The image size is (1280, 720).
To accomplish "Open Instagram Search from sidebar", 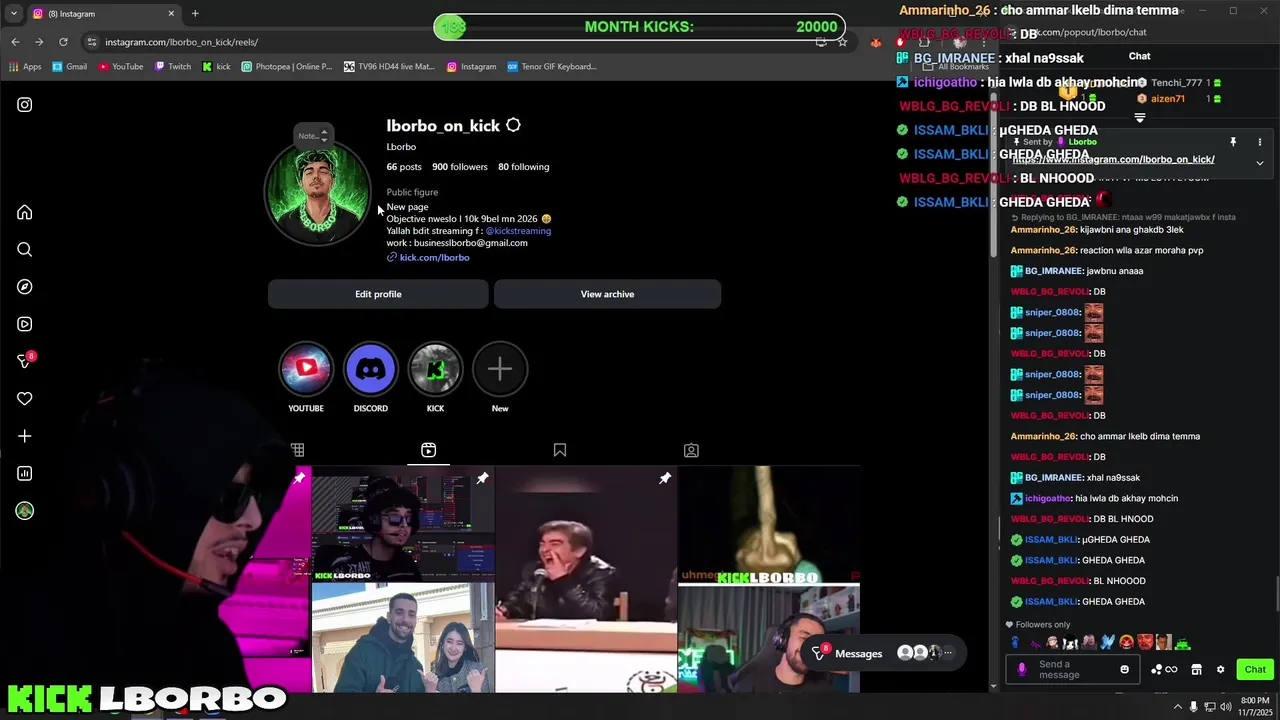I will (25, 250).
